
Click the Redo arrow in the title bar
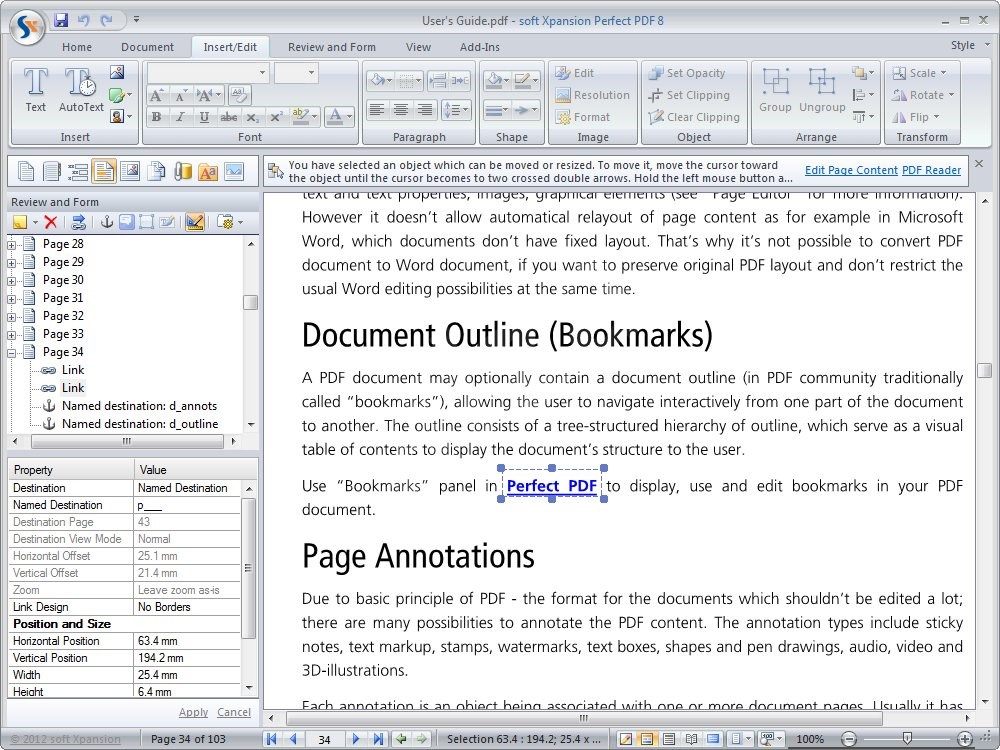[107, 20]
